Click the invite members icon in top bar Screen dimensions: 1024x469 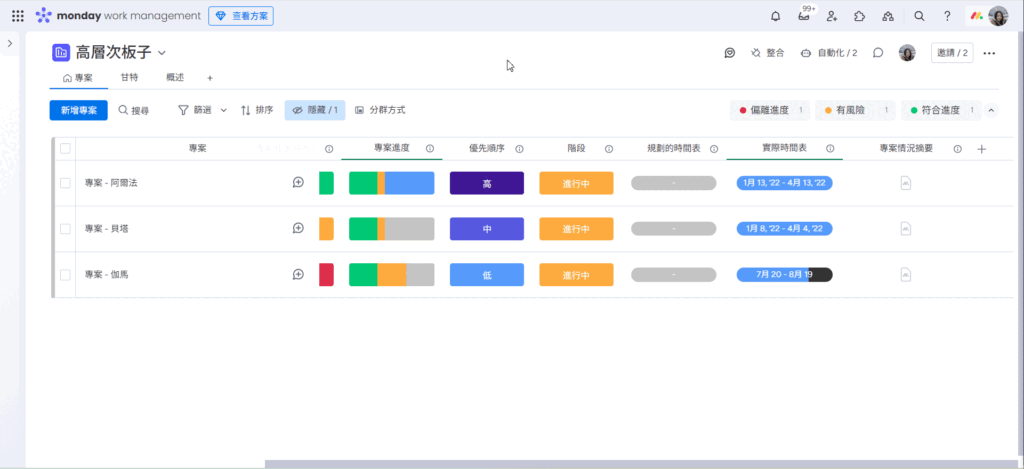click(x=832, y=16)
